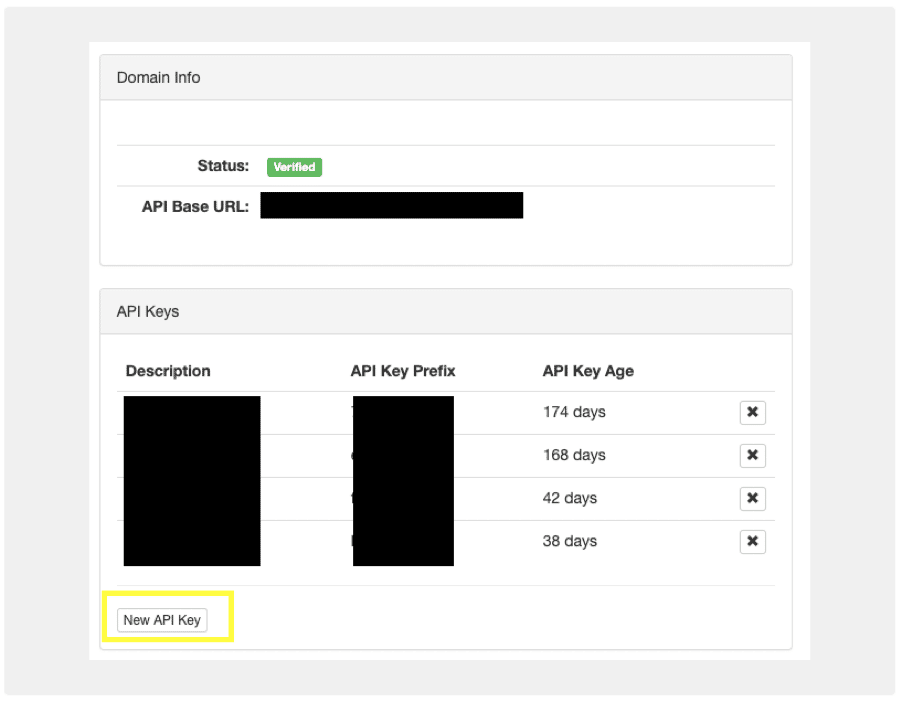The width and height of the screenshot is (902, 702).
Task: Click the Description column header
Action: (167, 371)
